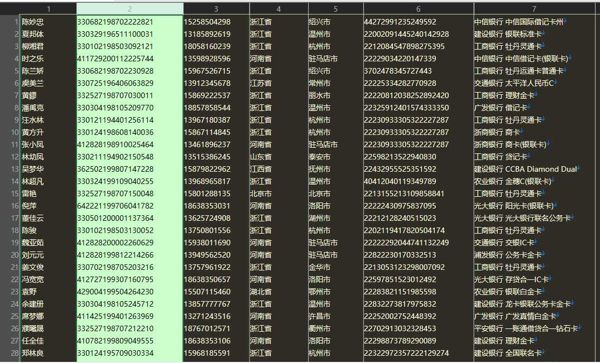Select the 泰安市 cell in column 5
Screen dimensions: 600x363
pos(336,157)
